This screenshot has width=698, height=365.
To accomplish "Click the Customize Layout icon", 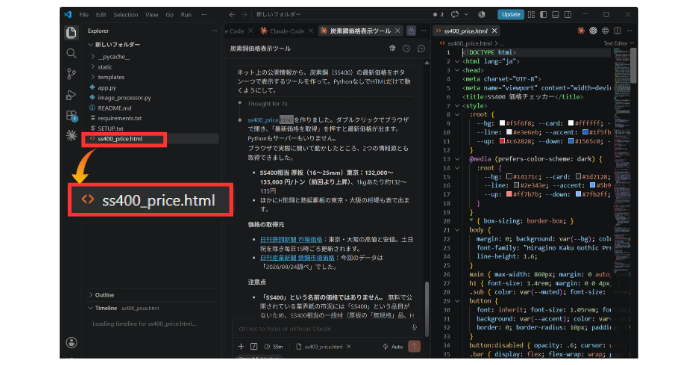I will point(531,15).
